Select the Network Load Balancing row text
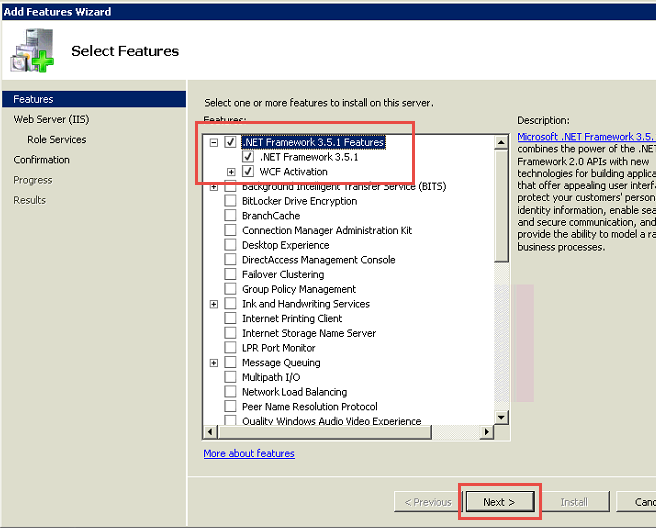 pos(295,392)
